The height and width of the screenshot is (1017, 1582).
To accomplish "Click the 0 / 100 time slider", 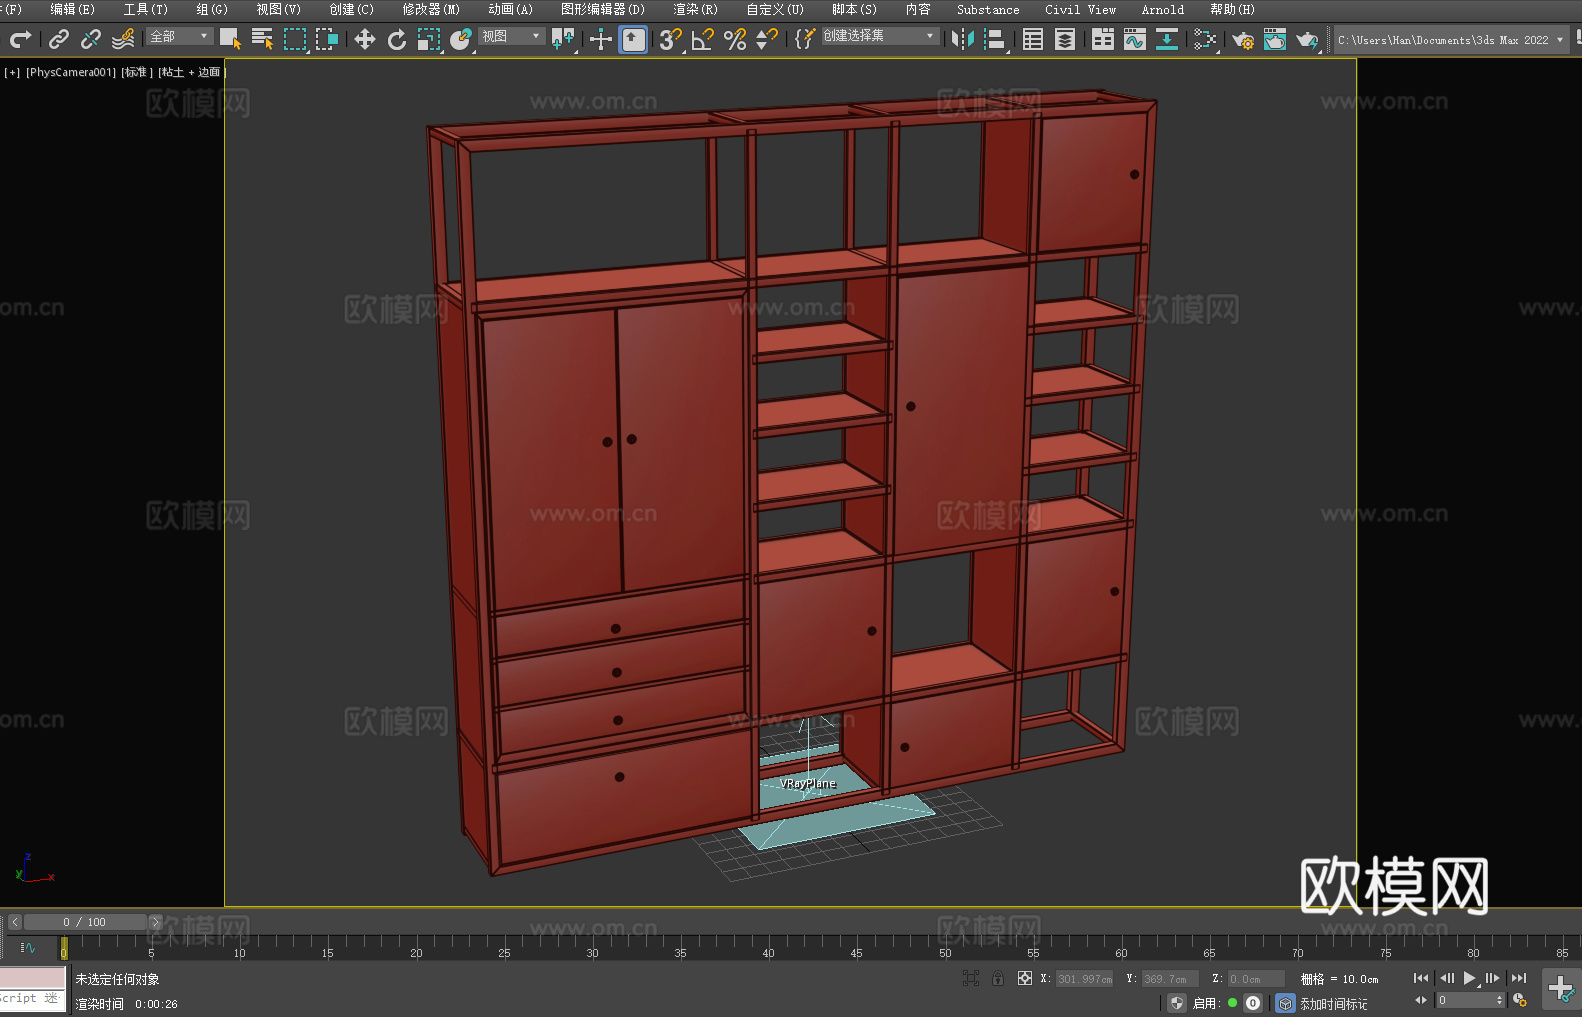I will click(x=85, y=922).
